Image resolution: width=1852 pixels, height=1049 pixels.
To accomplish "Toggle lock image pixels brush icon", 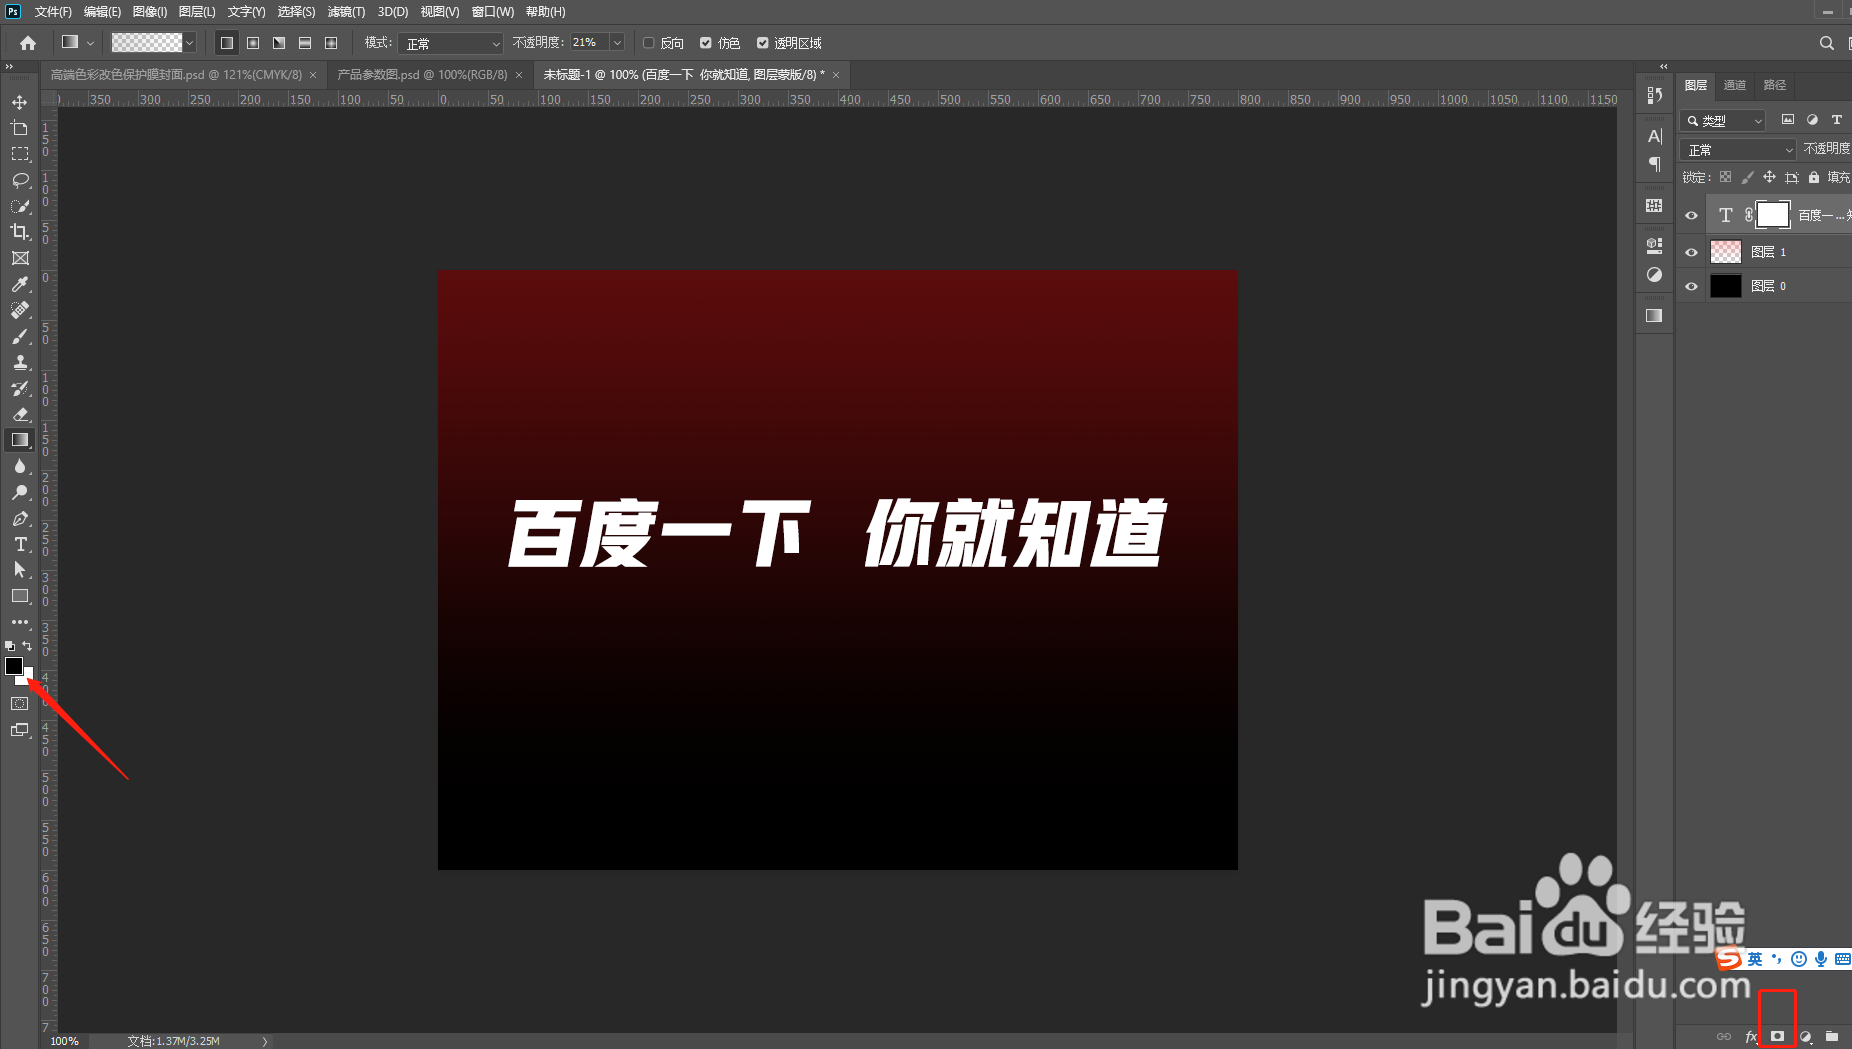I will [x=1747, y=177].
